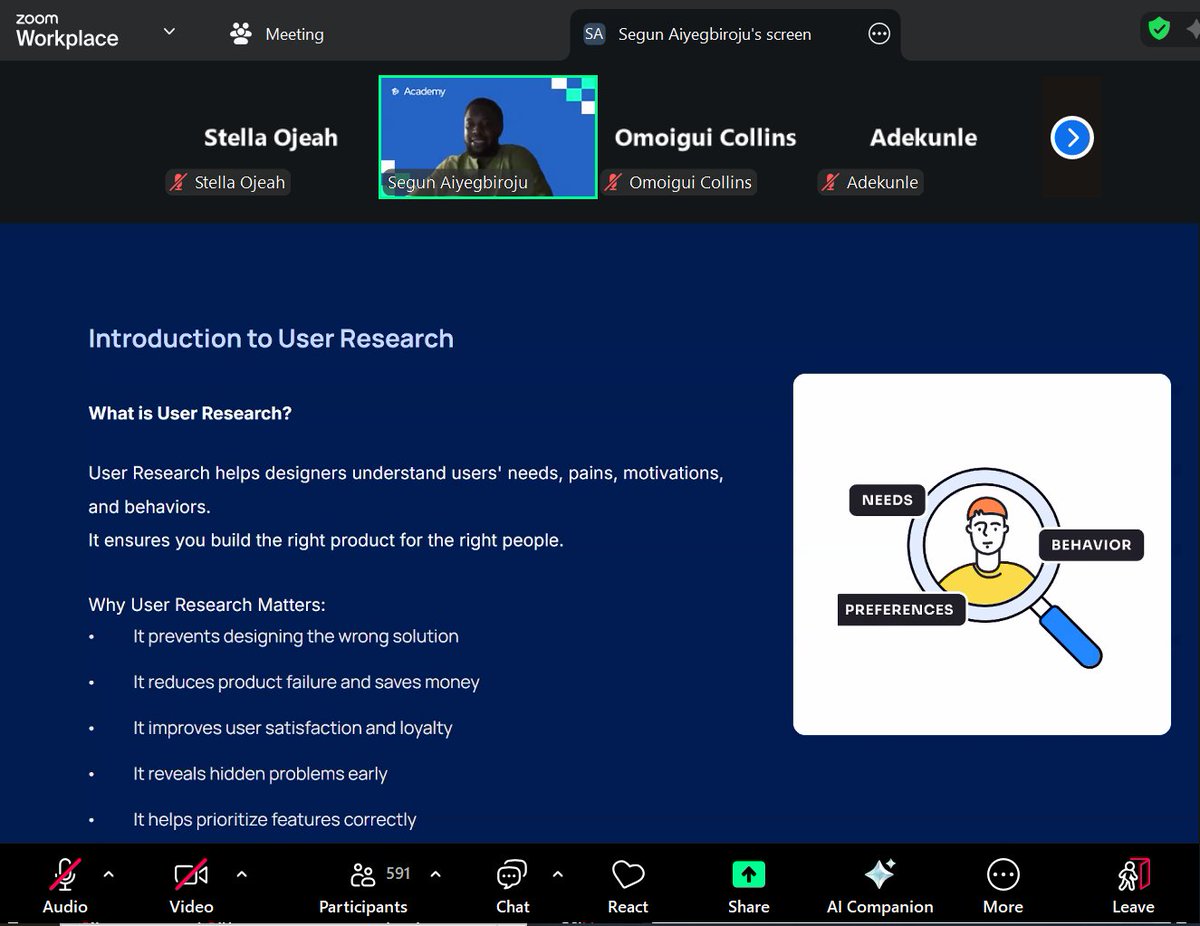Click 'It reduces product failure and saves money'
Screen dimensions: 1200x926
306,682
